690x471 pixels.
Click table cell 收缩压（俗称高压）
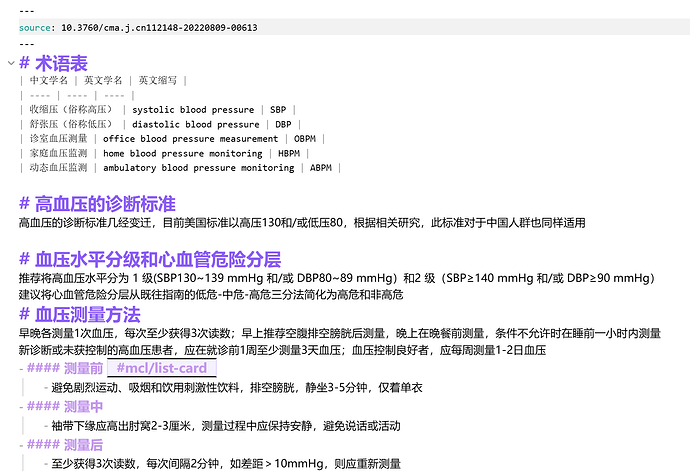coord(73,110)
